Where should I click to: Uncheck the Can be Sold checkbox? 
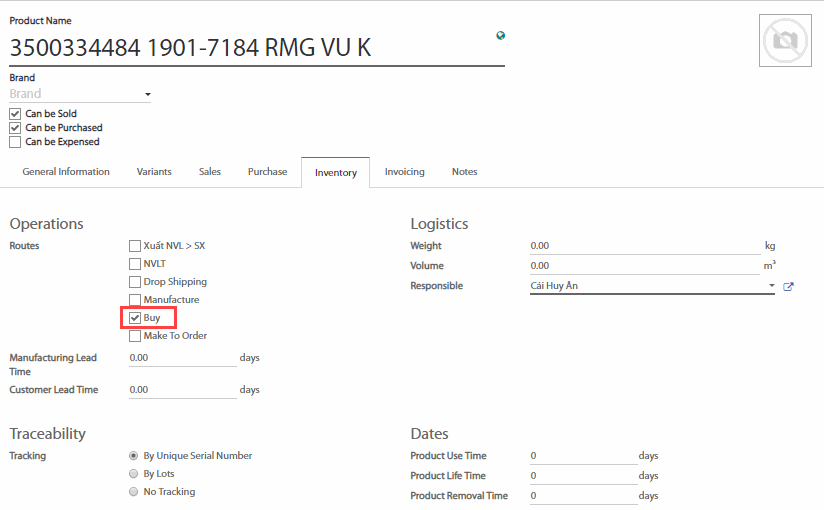pos(15,114)
